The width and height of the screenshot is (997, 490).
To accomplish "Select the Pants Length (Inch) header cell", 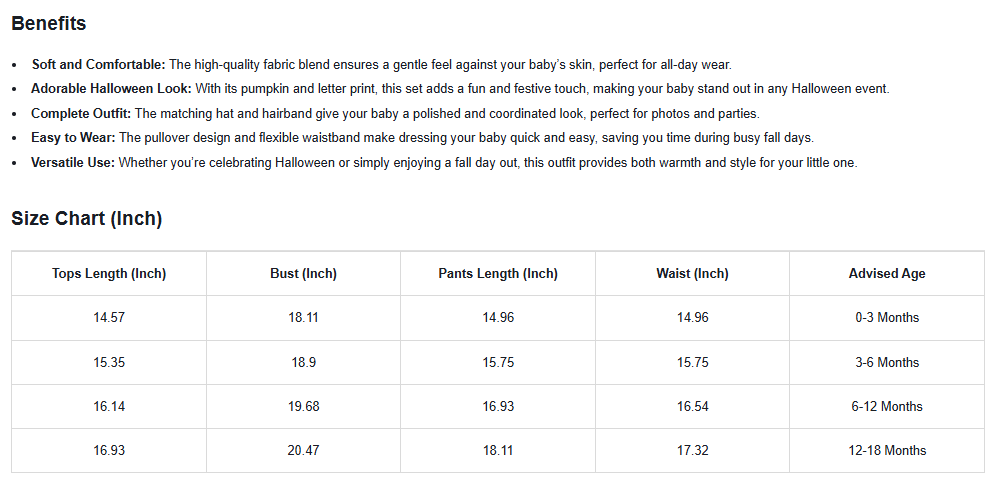I will click(x=498, y=273).
